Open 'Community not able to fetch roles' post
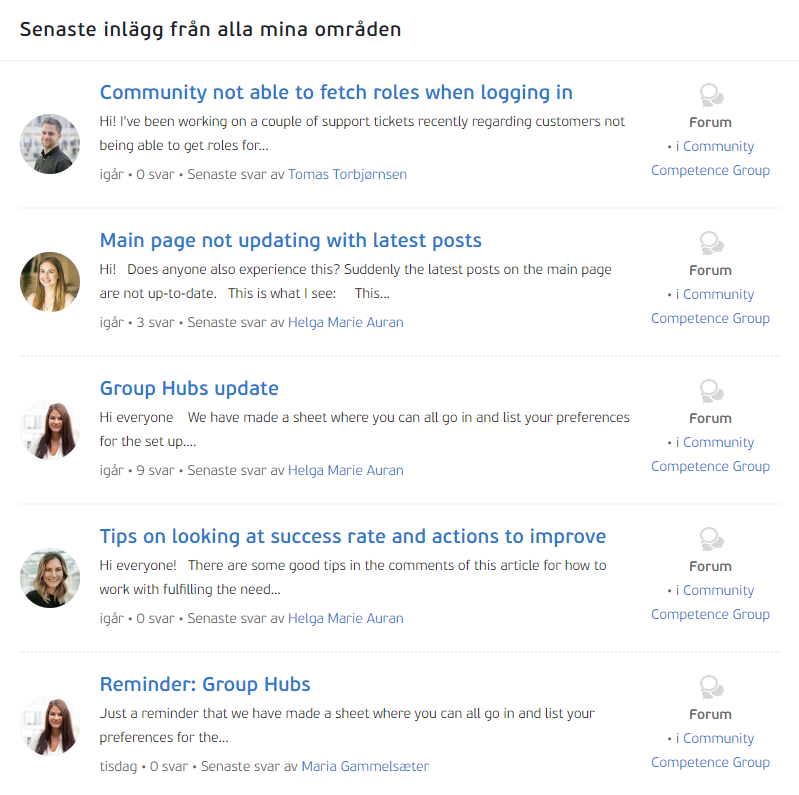The height and width of the screenshot is (795, 799). pyautogui.click(x=336, y=93)
